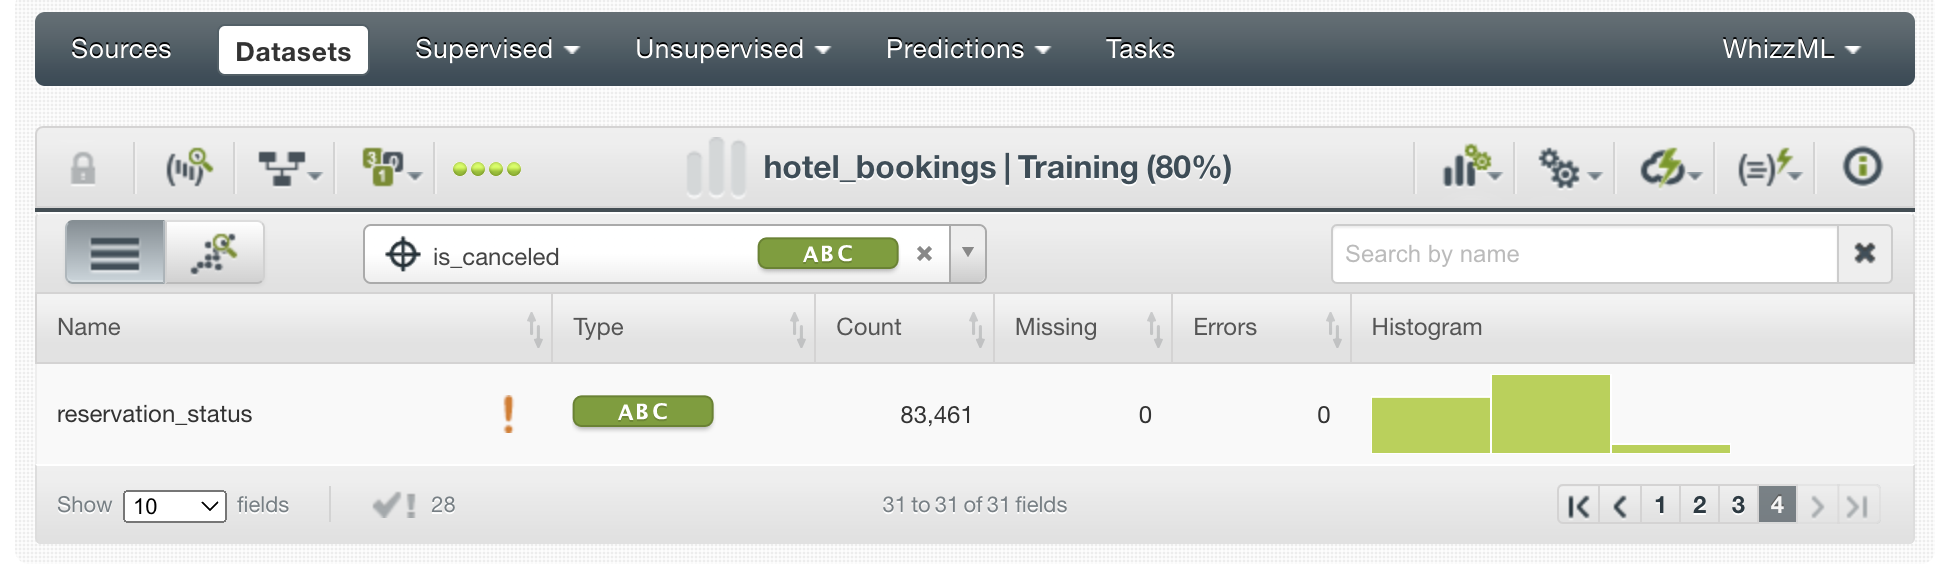Open the fields-per-page selector showing 10

coord(175,506)
